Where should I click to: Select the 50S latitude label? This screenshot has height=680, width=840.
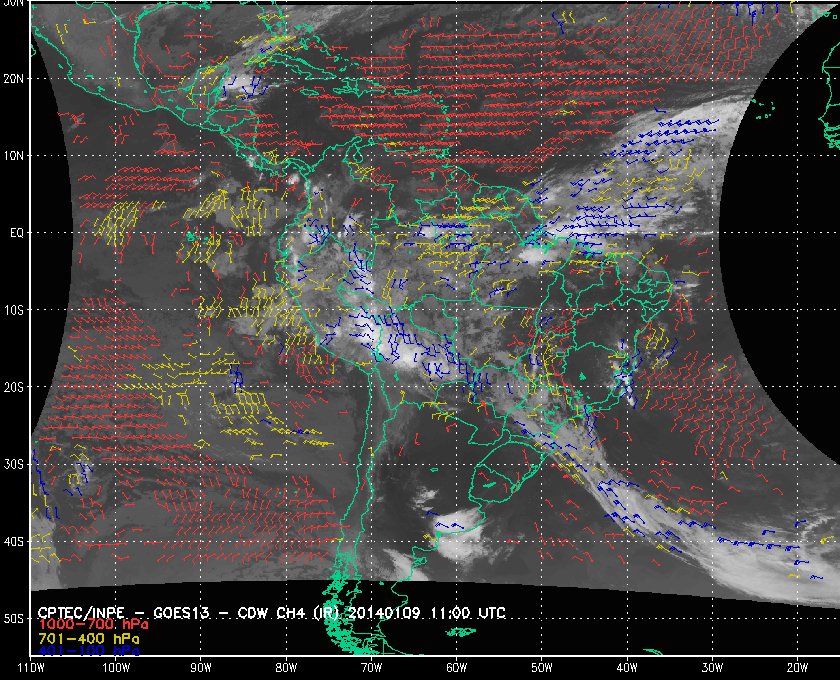point(13,618)
